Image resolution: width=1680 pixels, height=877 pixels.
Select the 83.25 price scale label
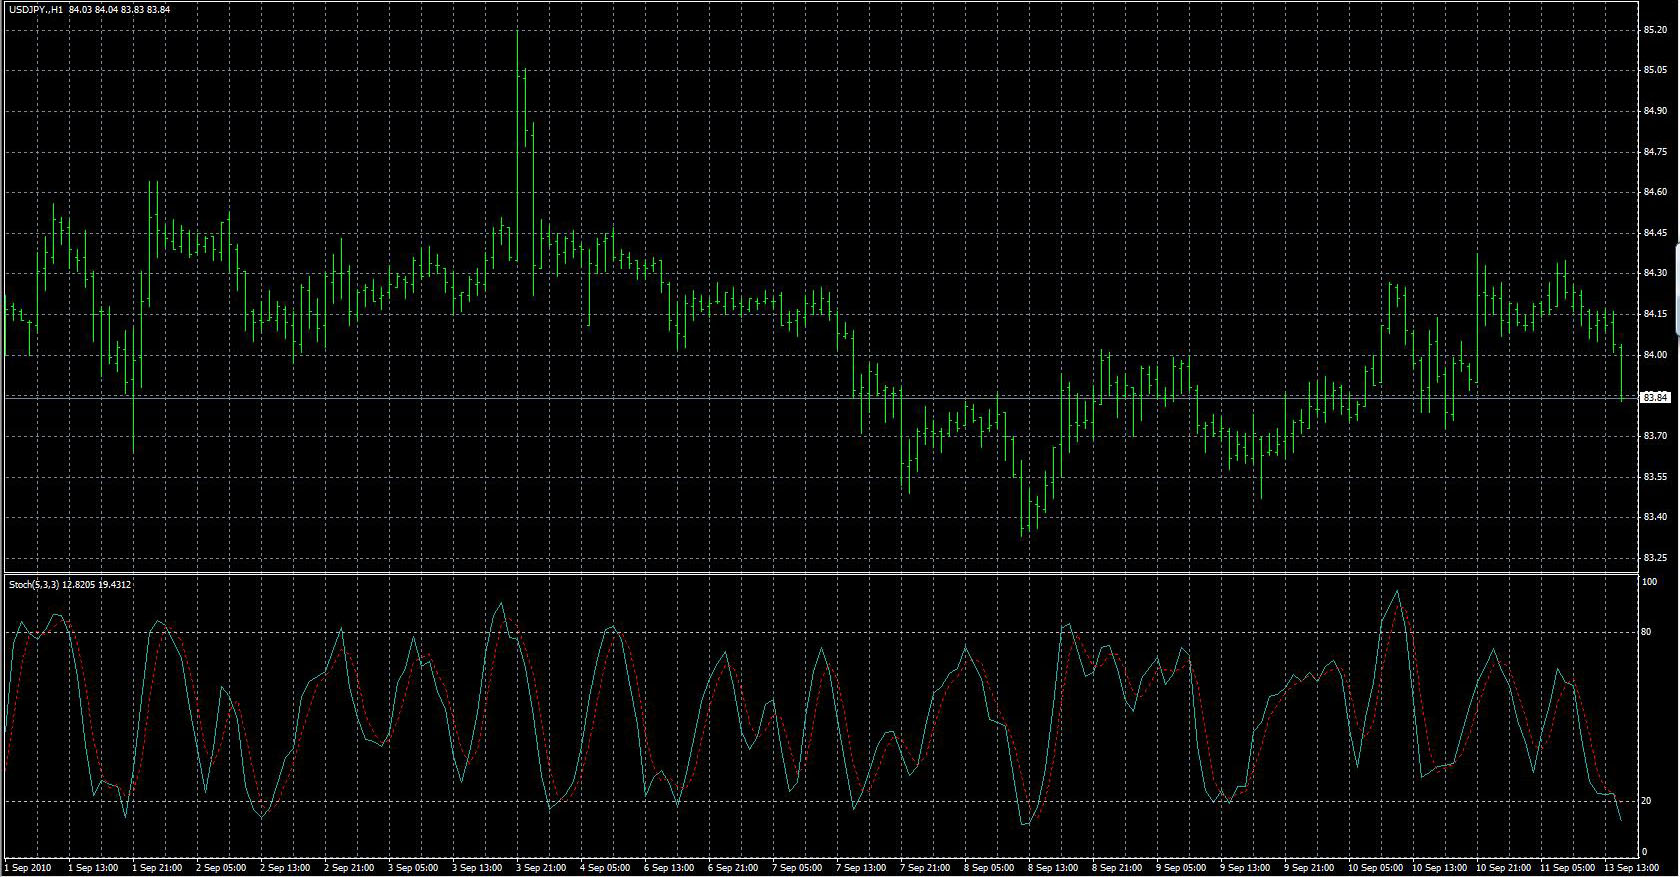tap(1654, 558)
